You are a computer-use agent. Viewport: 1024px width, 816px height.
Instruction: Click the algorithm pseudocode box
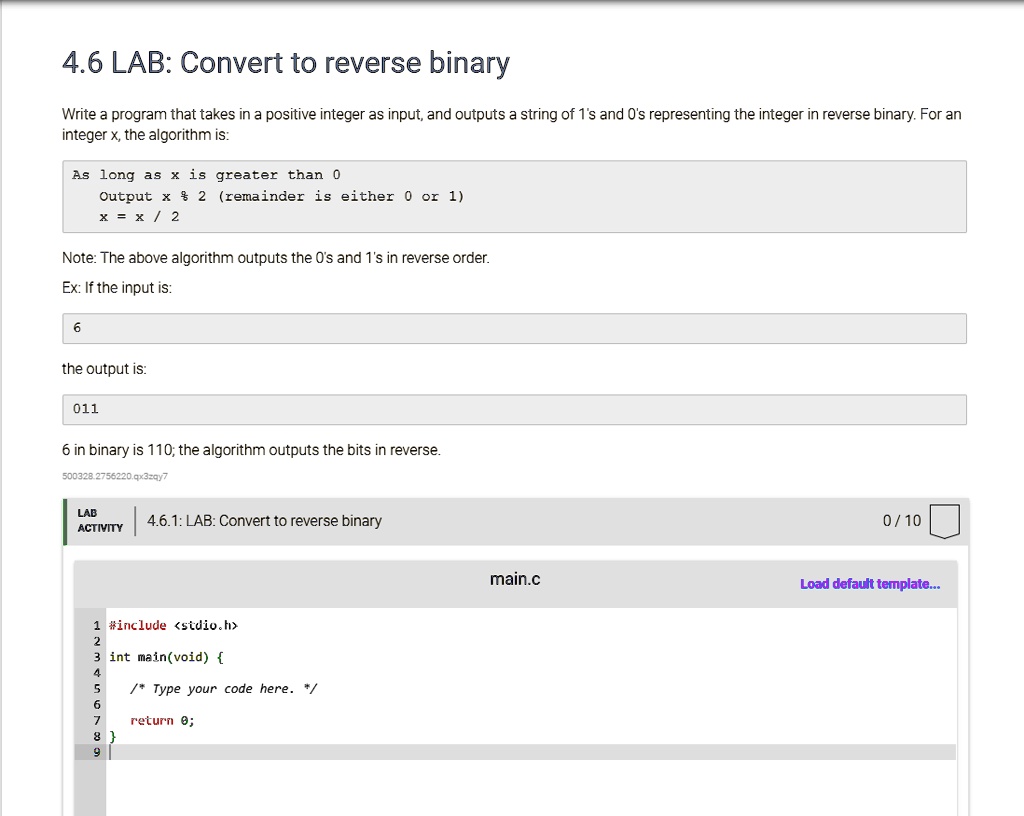pos(514,196)
